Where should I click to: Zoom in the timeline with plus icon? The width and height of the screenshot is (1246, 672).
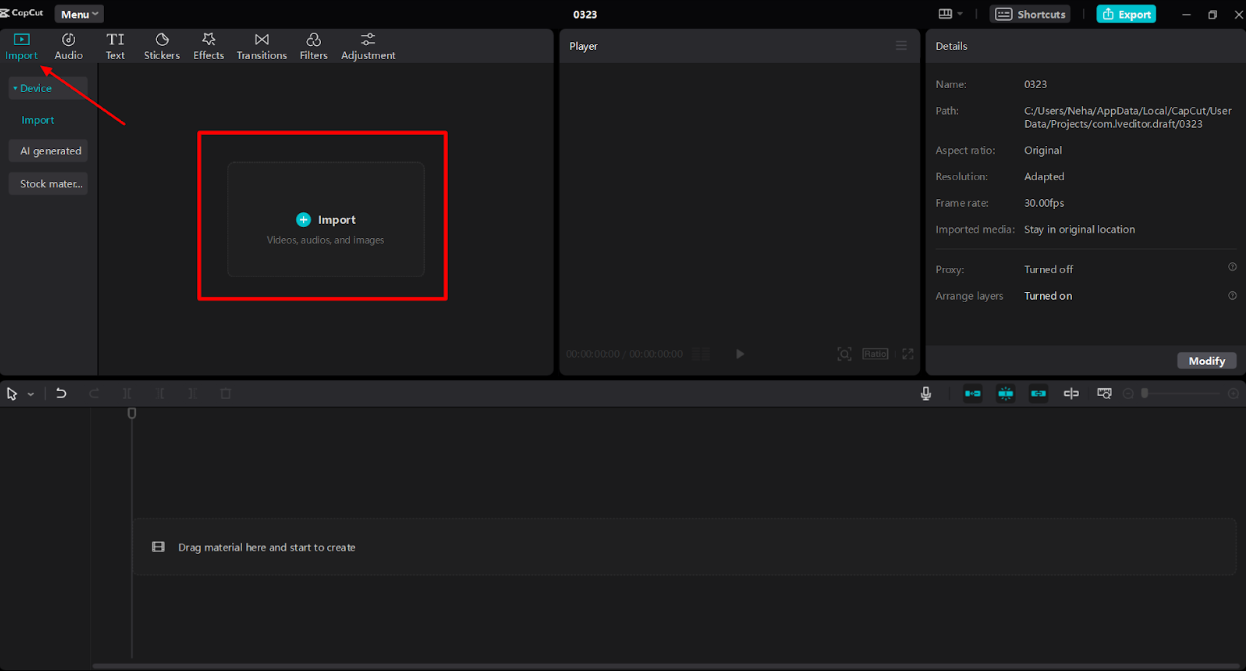(1233, 394)
